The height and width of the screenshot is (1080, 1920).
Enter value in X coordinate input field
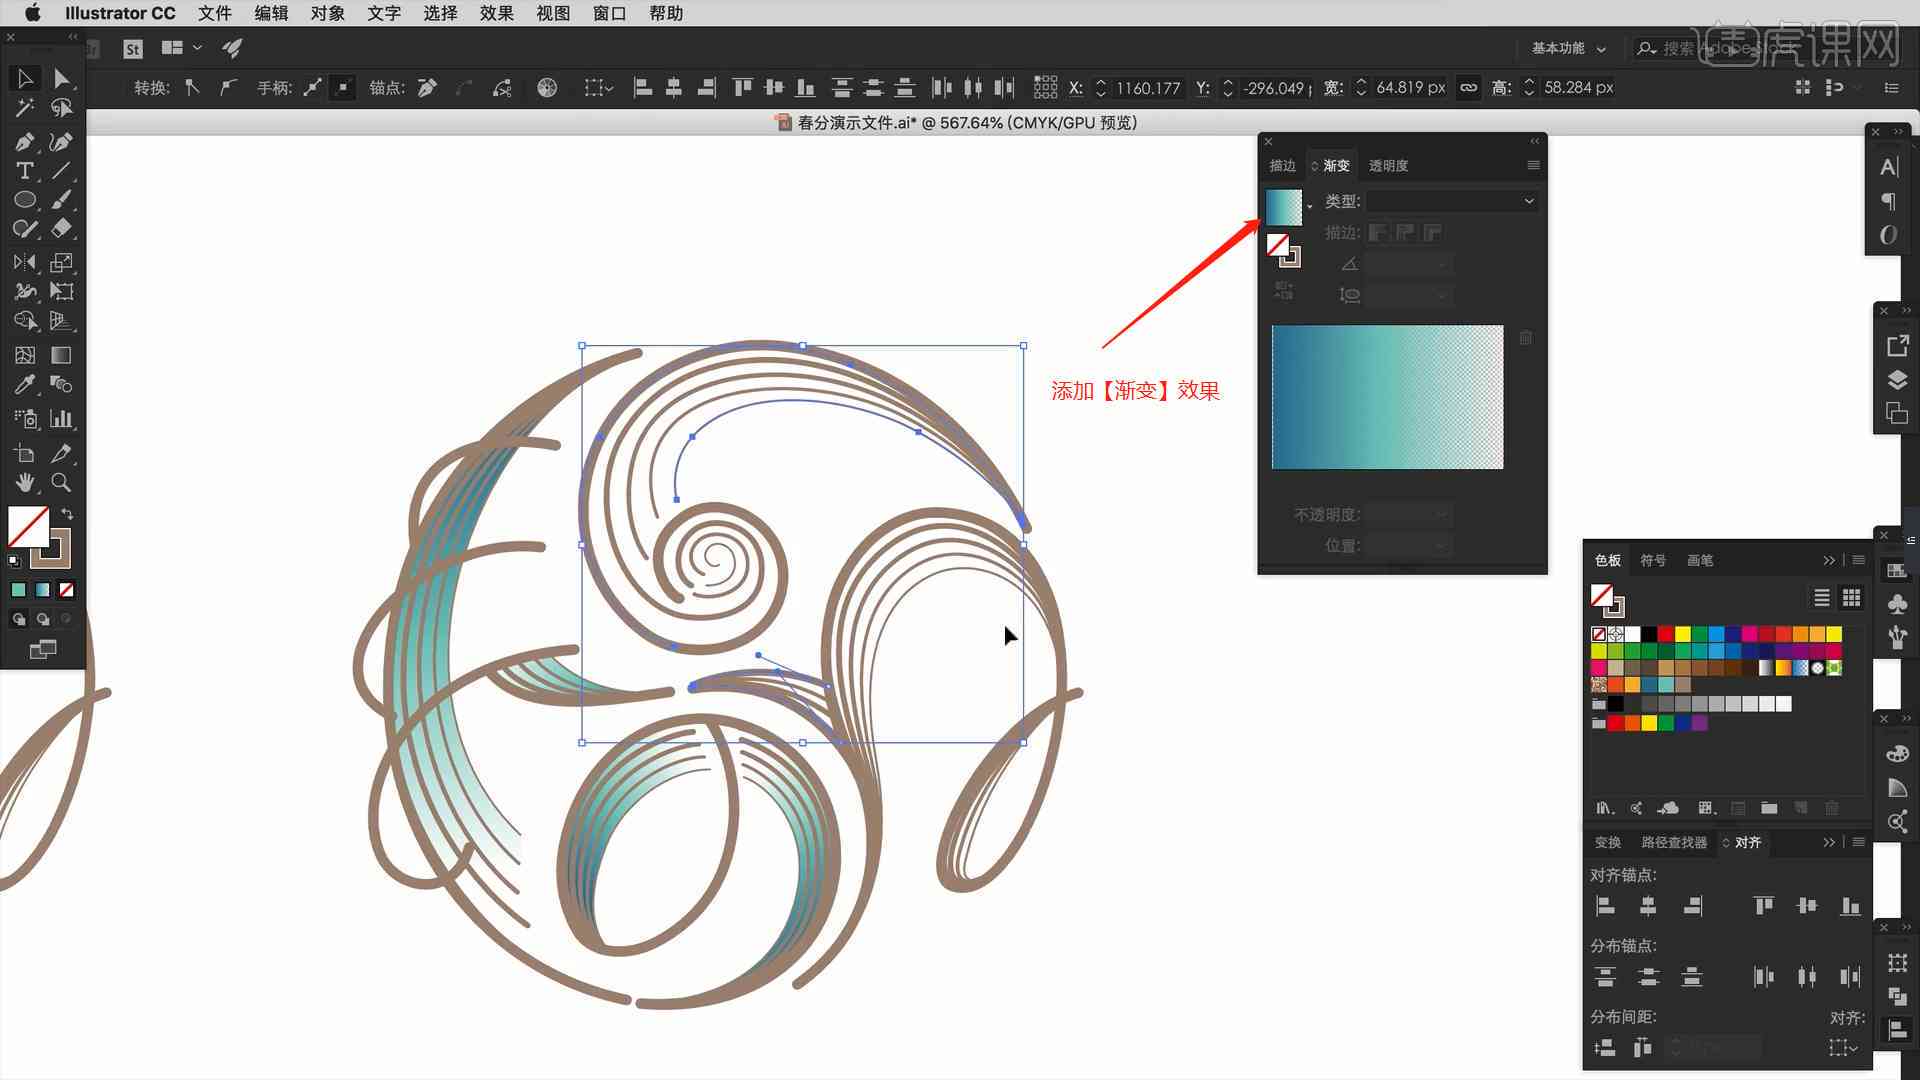pos(1145,87)
